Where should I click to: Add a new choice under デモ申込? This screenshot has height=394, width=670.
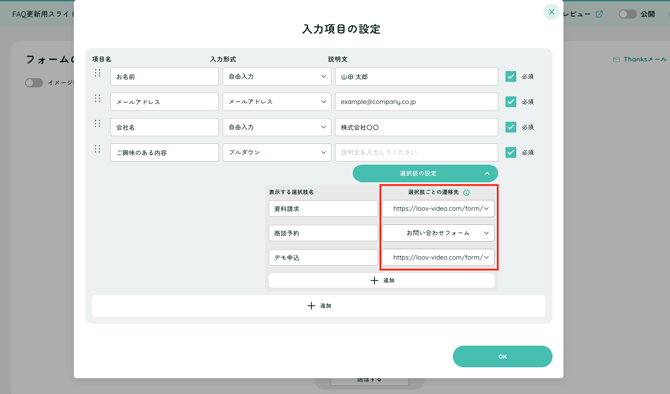(x=382, y=280)
